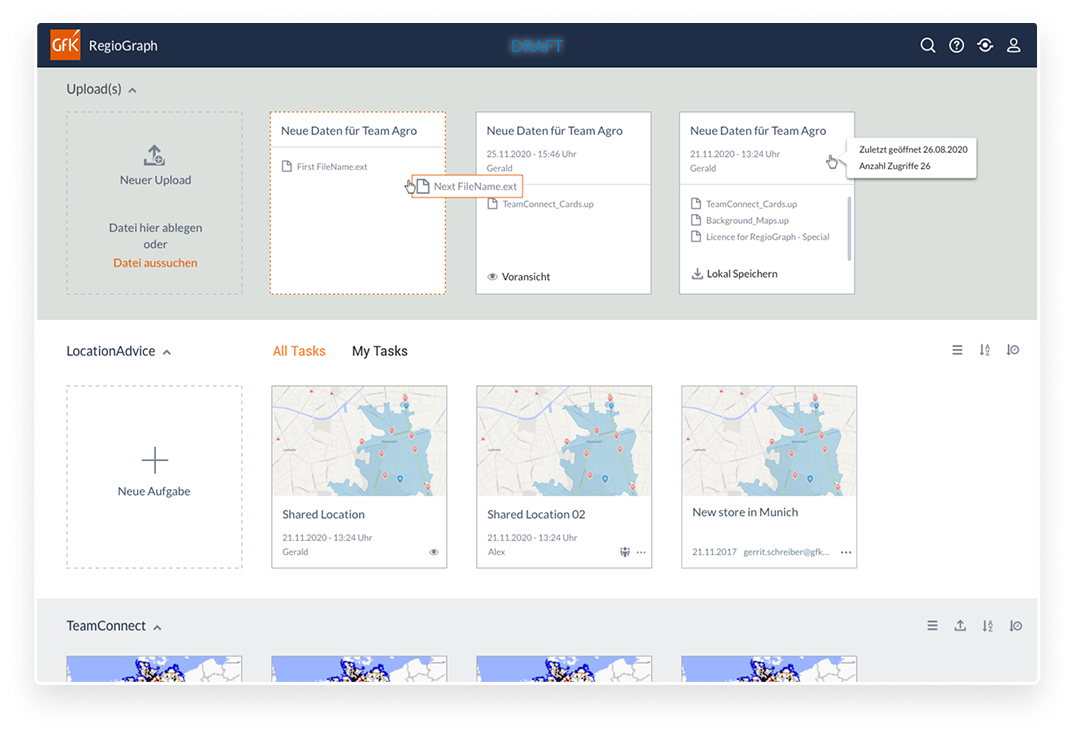The image size is (1075, 734).
Task: Click the Datei aussuchen link
Action: click(x=155, y=263)
